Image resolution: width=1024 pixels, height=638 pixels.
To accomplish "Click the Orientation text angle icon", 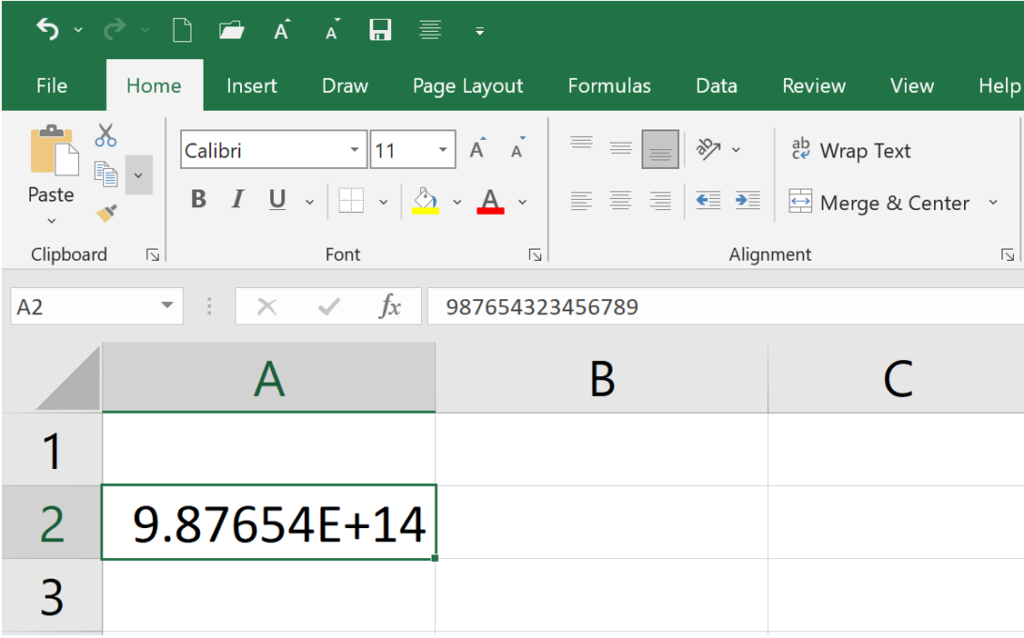I will click(709, 150).
